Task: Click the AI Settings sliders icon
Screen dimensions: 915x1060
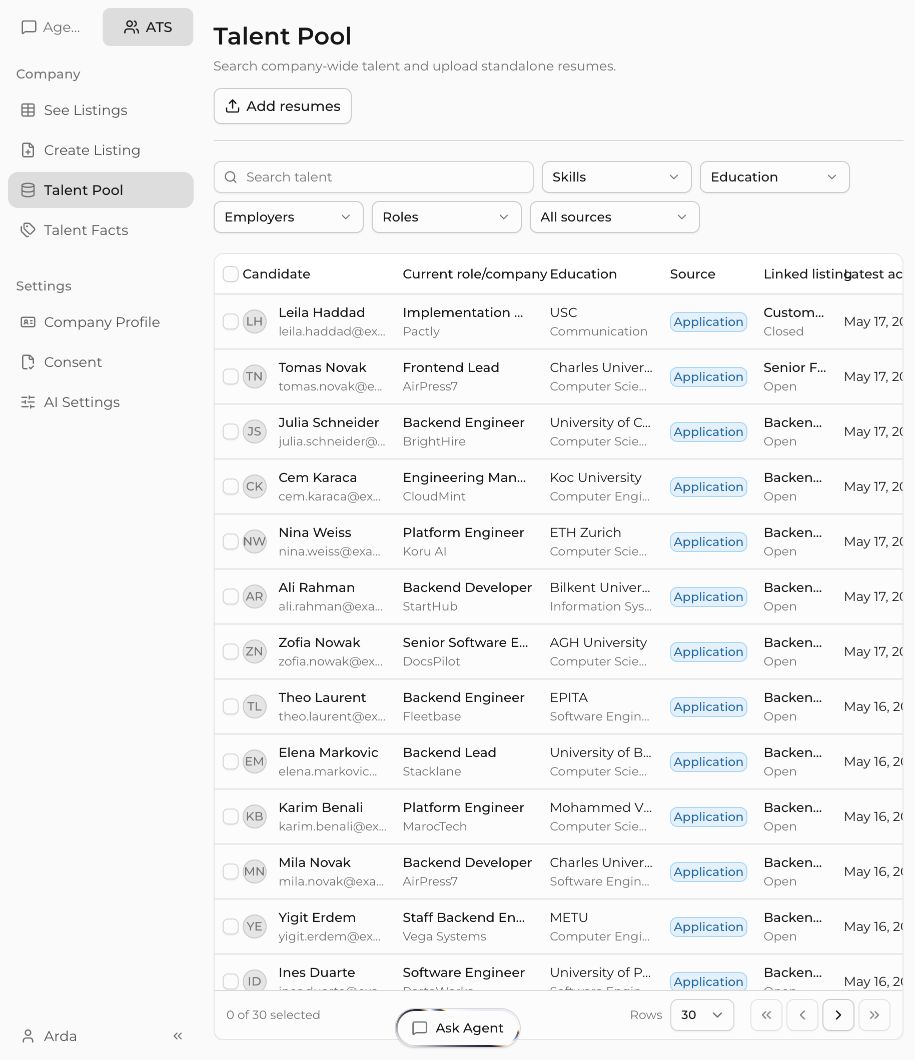Action: (28, 402)
